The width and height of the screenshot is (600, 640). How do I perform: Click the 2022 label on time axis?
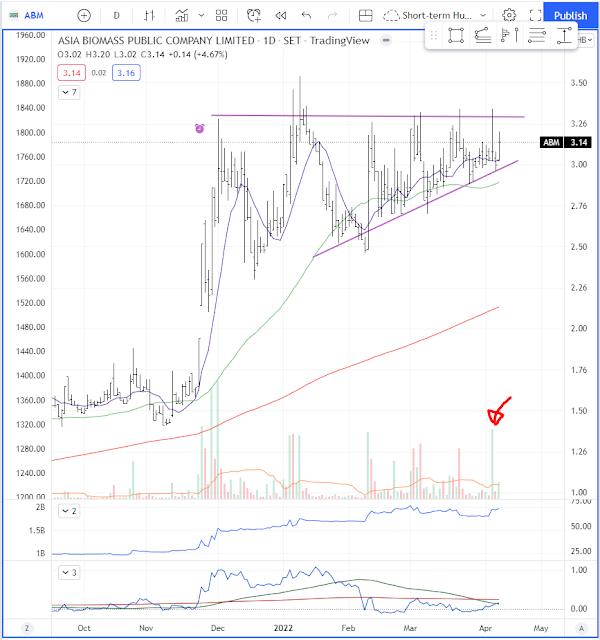point(283,628)
